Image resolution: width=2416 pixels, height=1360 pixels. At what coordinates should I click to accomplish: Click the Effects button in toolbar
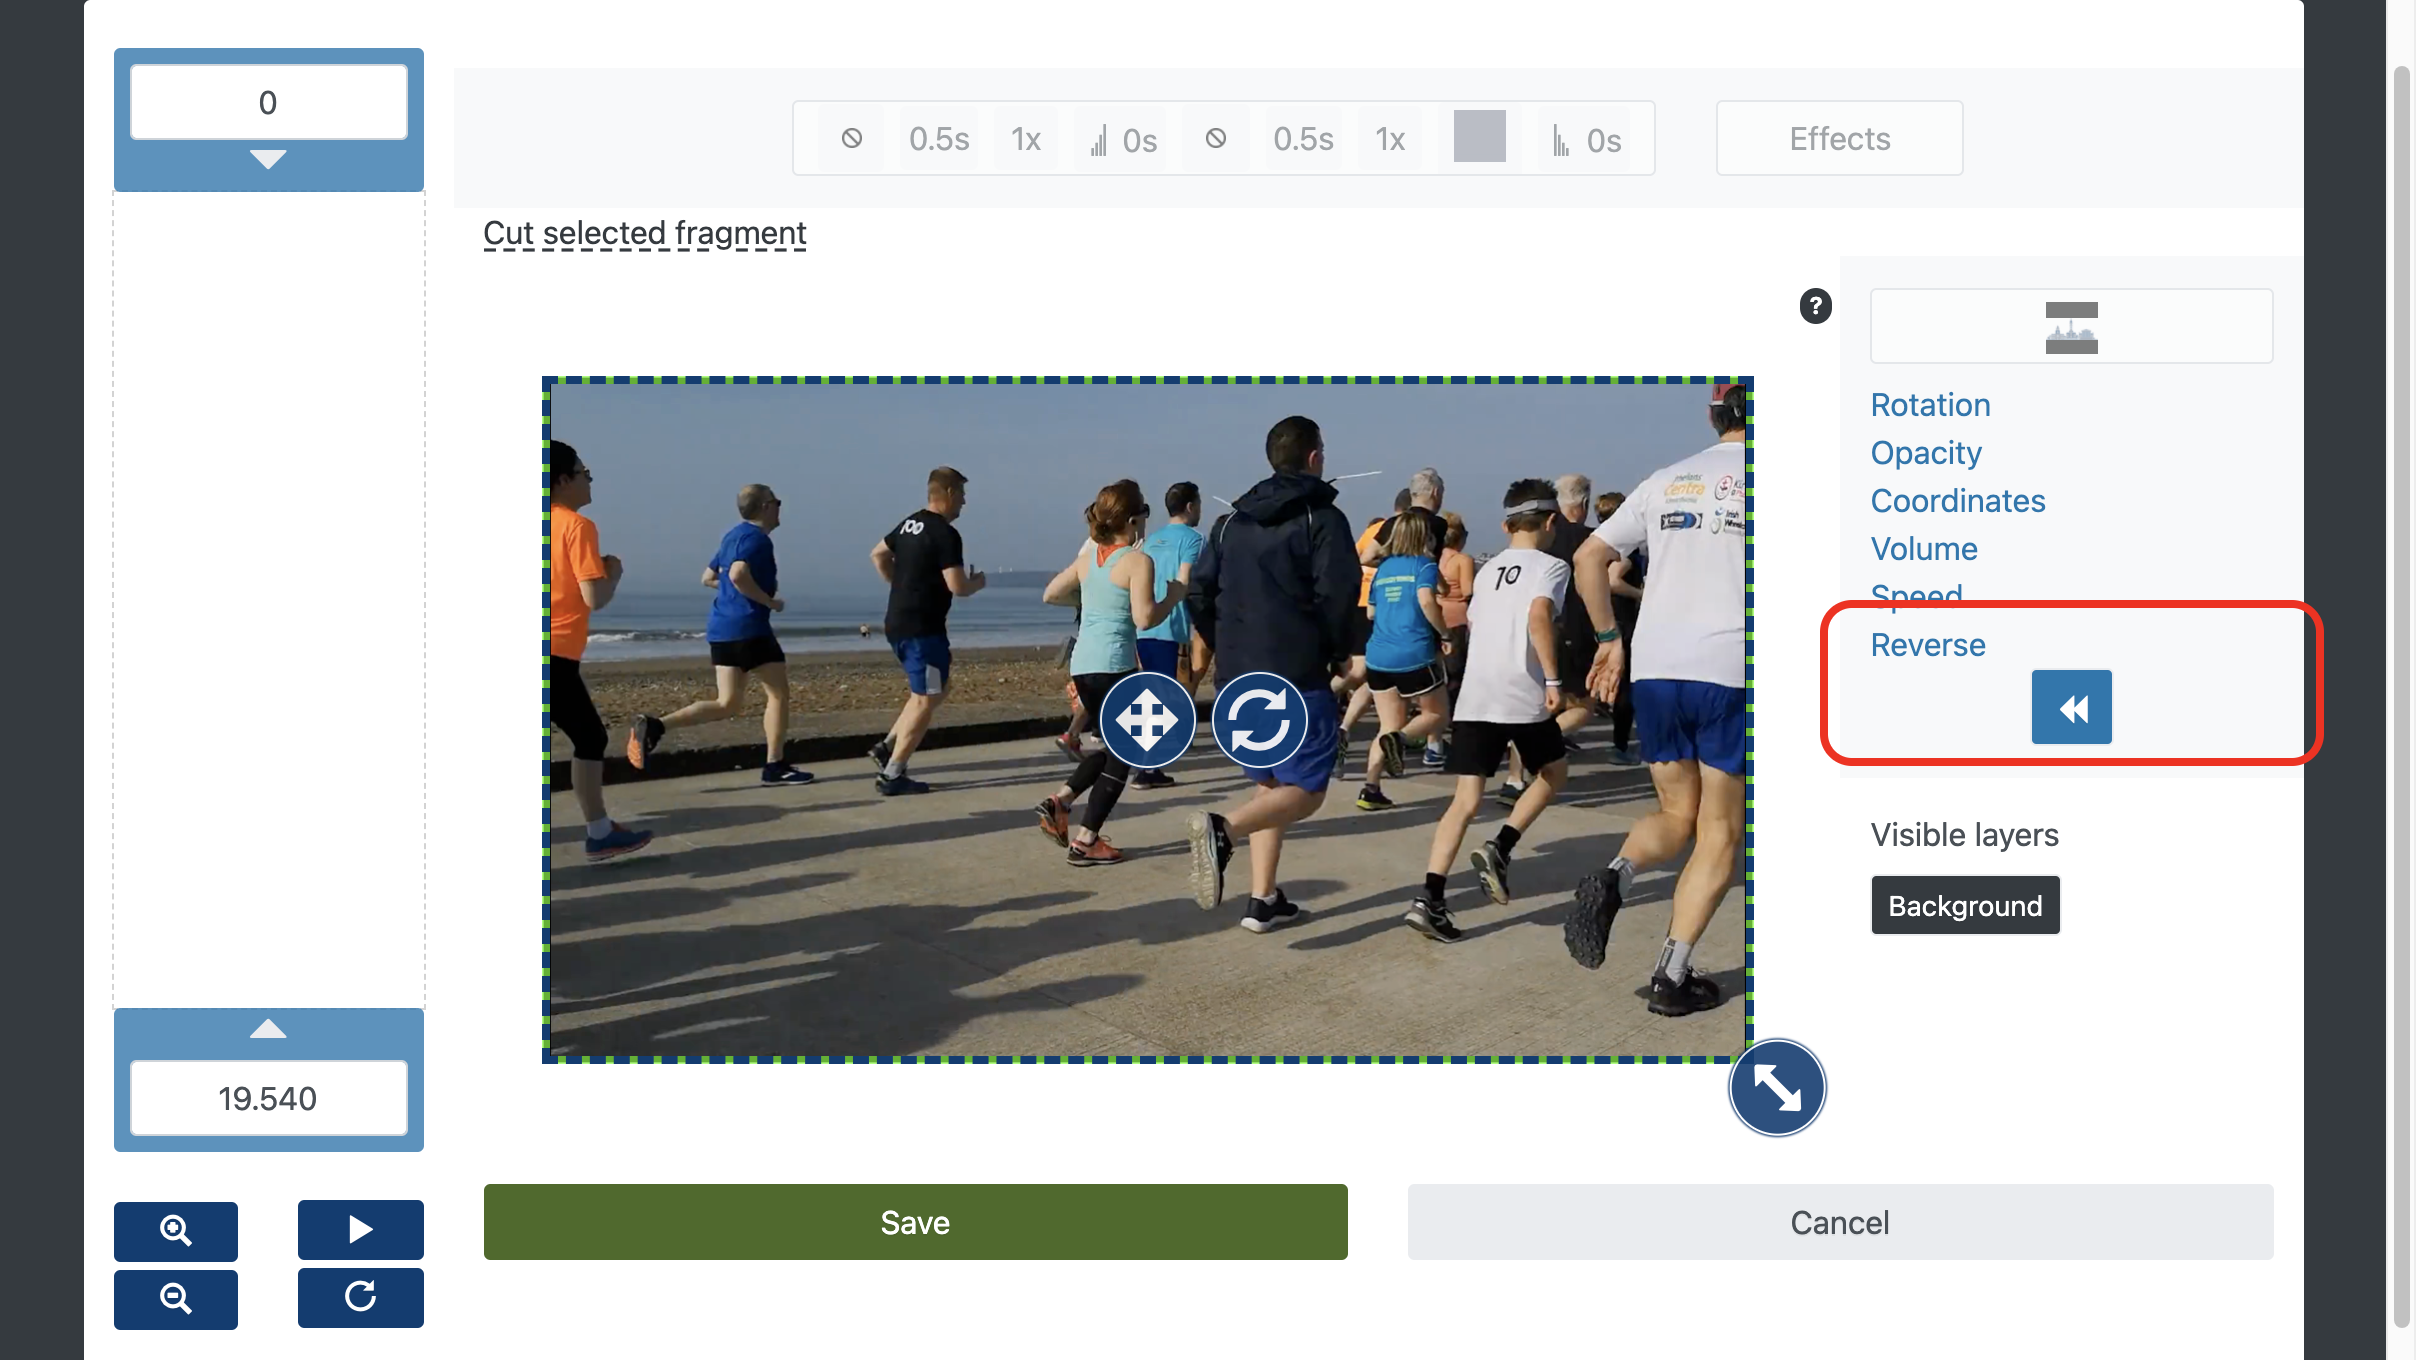[x=1839, y=138]
